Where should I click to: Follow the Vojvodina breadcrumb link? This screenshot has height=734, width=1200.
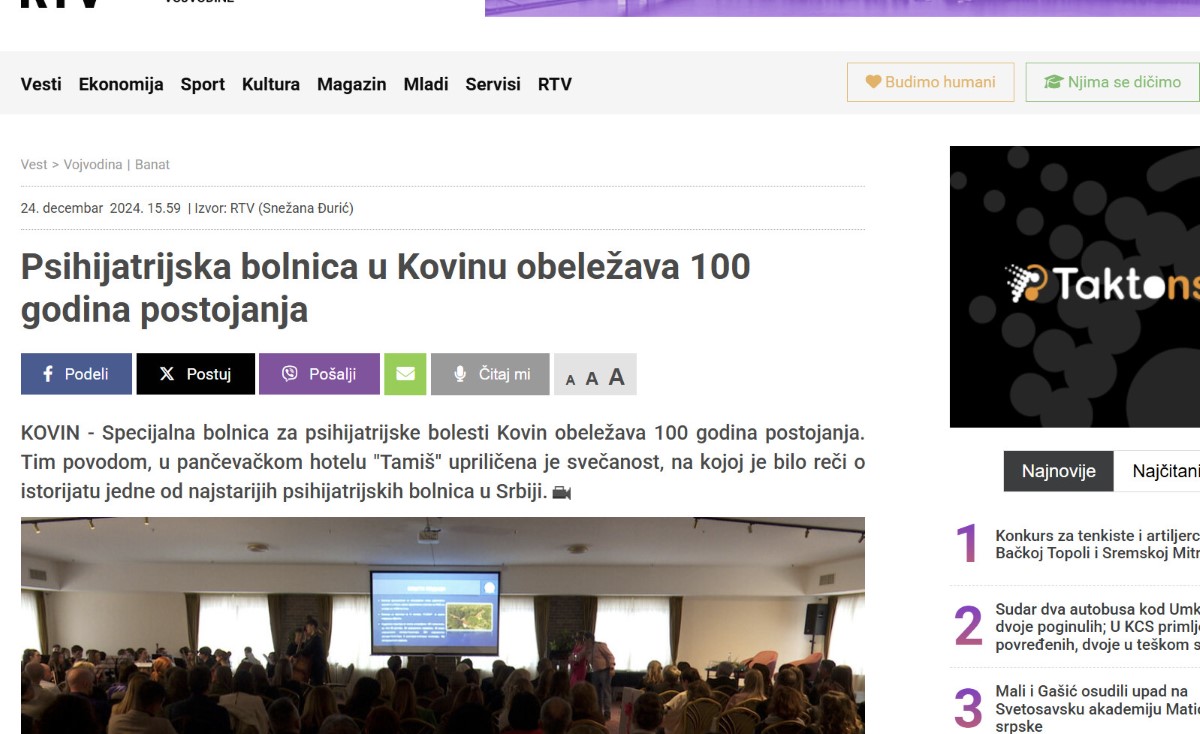93,164
